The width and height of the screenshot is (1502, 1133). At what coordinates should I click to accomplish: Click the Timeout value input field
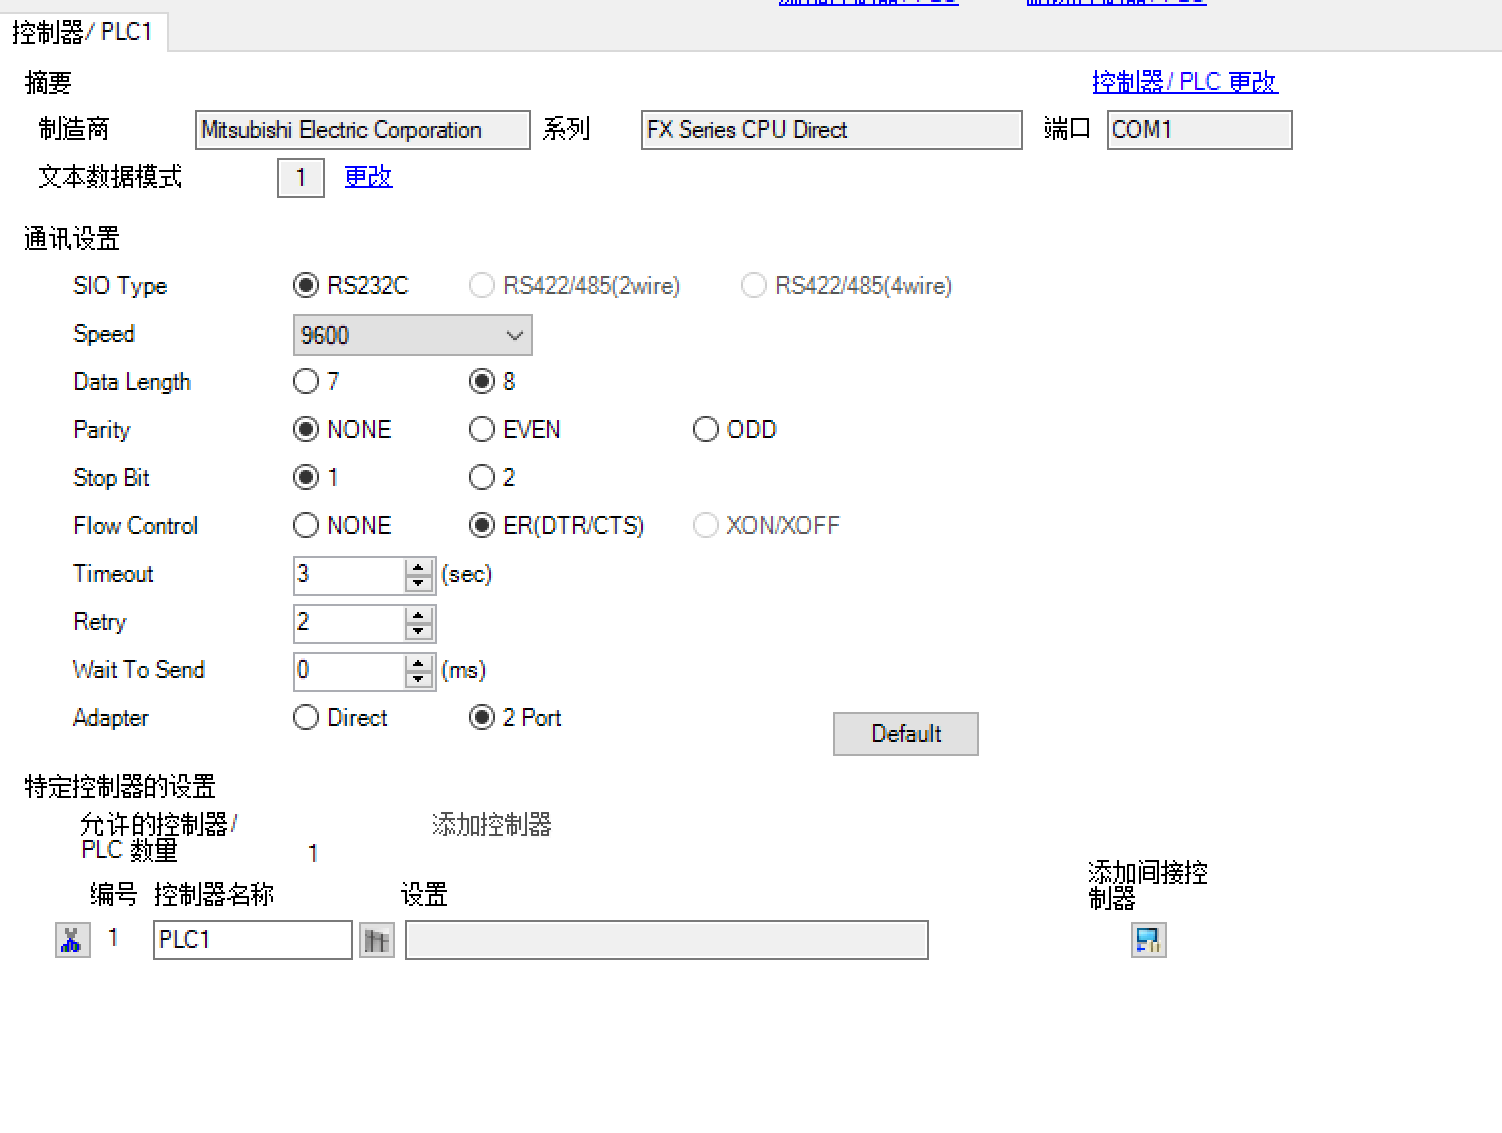pyautogui.click(x=349, y=575)
